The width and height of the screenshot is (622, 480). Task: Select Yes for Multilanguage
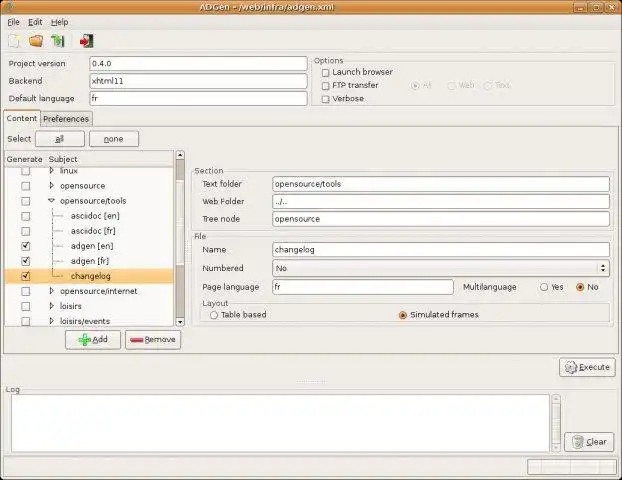pyautogui.click(x=544, y=287)
